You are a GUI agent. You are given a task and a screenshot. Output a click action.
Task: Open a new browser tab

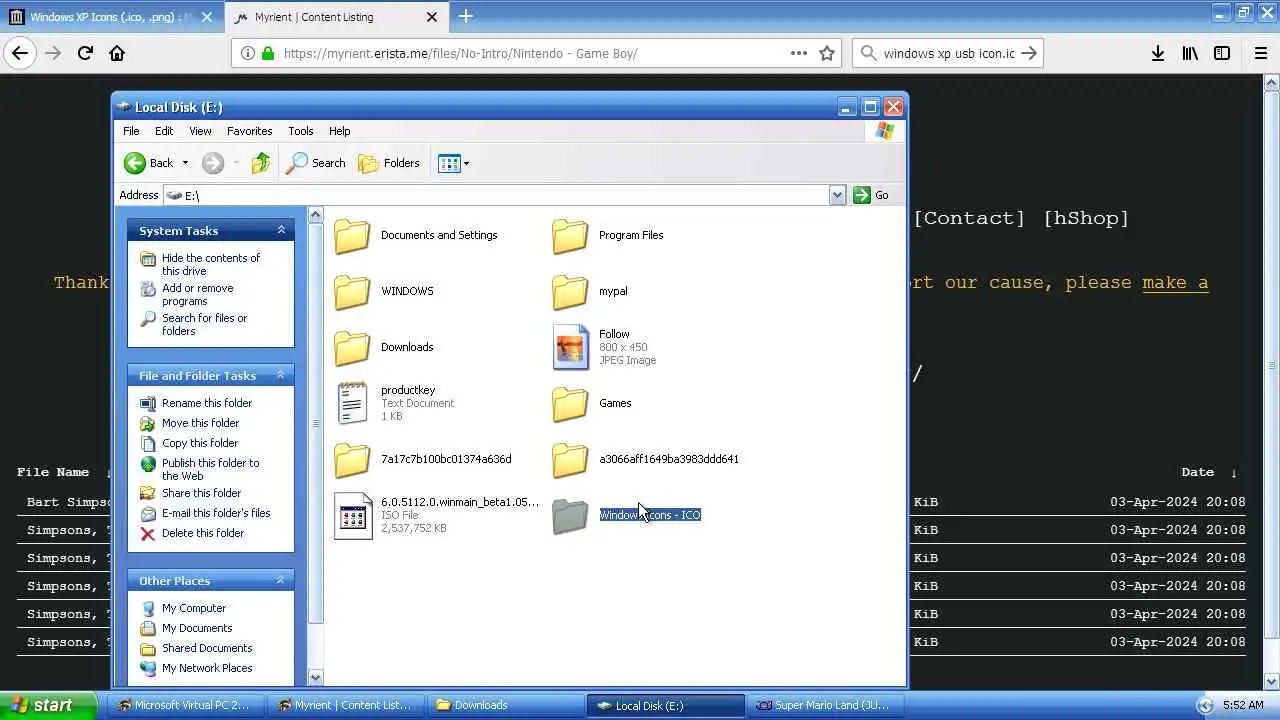[x=465, y=16]
